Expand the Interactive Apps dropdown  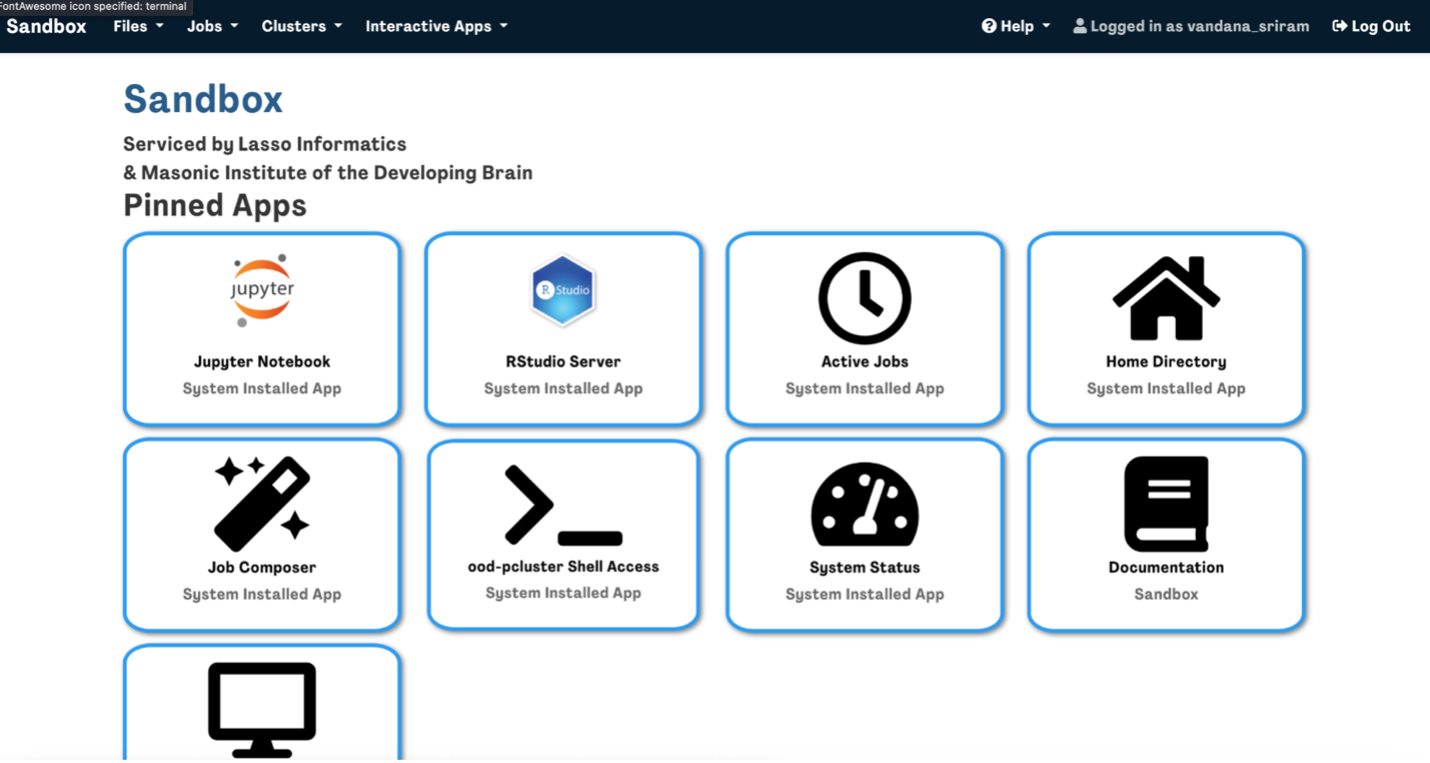437,26
